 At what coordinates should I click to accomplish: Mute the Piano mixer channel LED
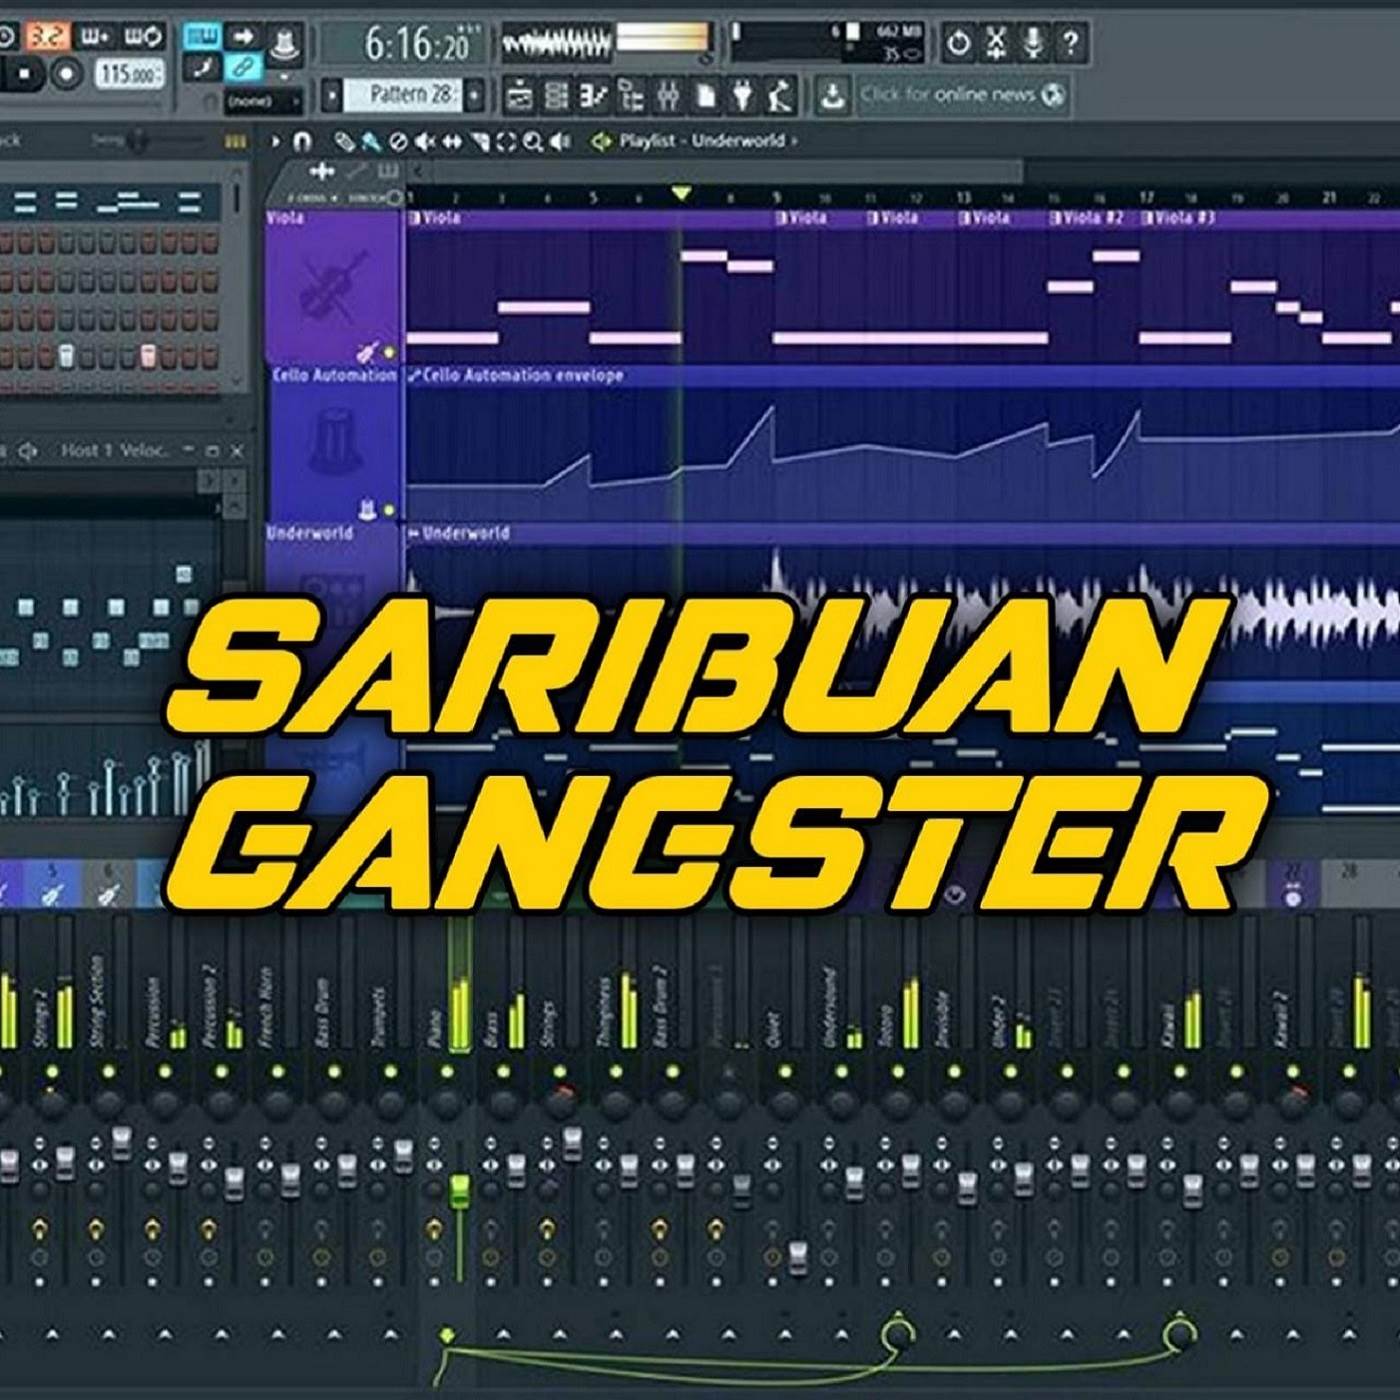(x=447, y=1072)
